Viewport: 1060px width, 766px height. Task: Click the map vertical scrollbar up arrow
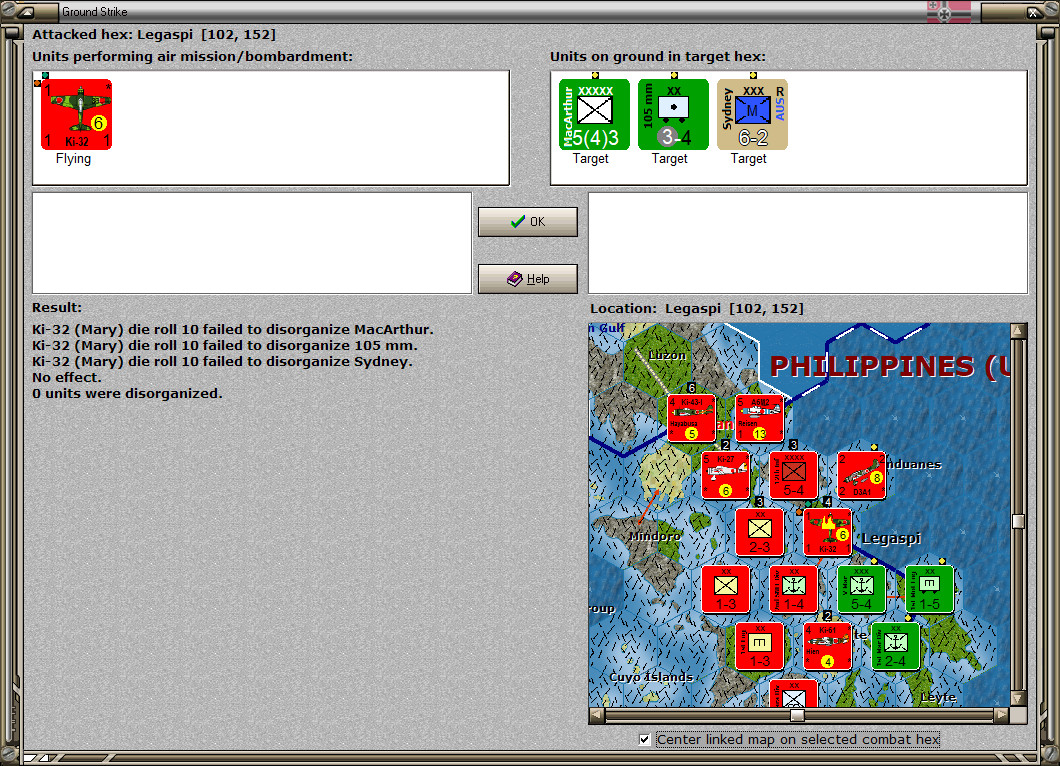pyautogui.click(x=1019, y=331)
